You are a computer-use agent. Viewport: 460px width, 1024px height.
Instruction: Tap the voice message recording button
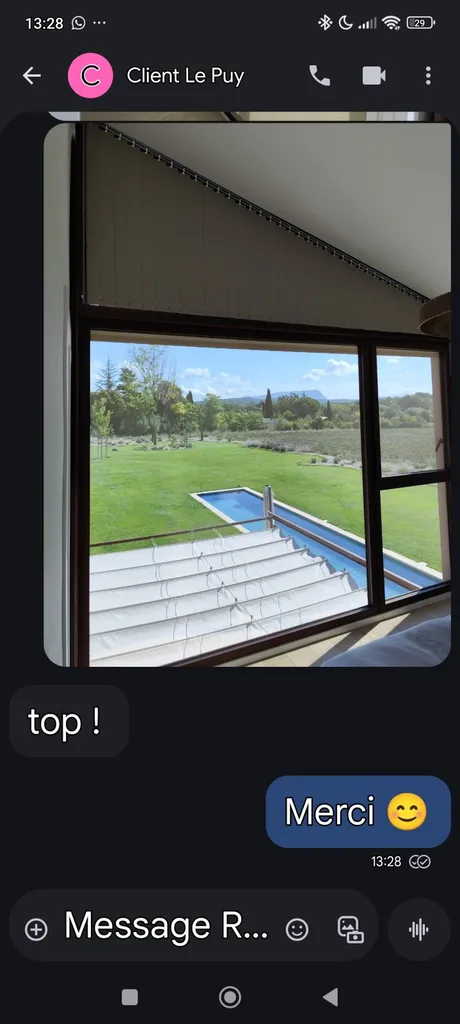tap(419, 929)
